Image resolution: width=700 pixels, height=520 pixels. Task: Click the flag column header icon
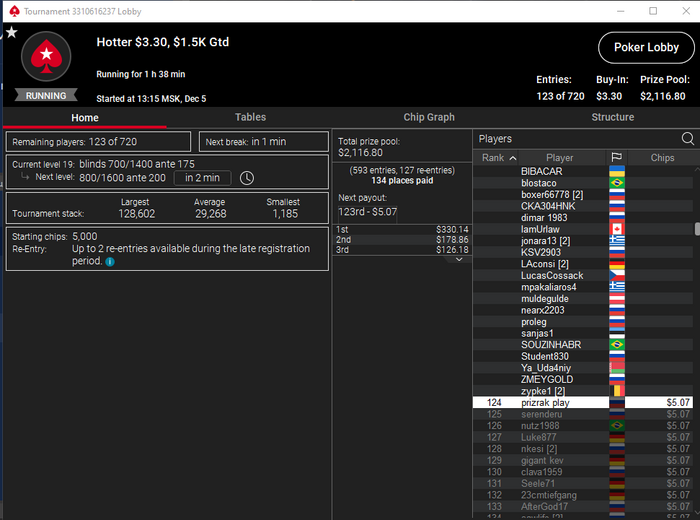[617, 158]
